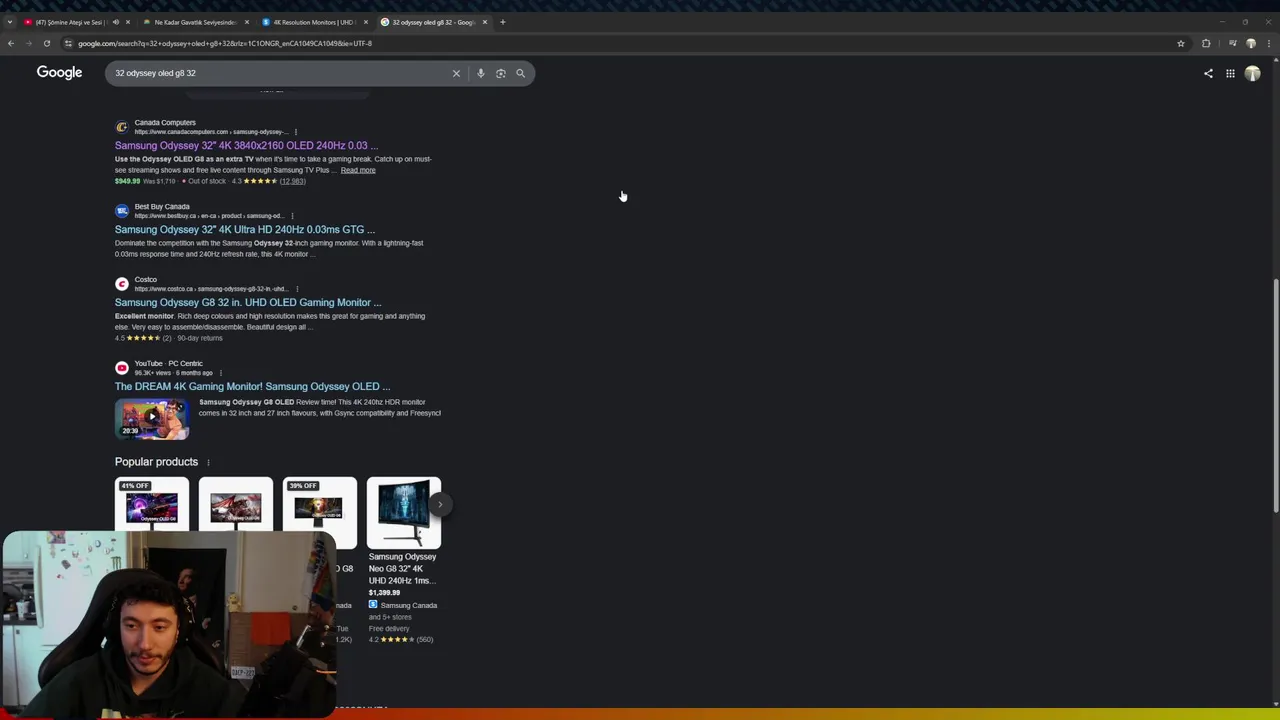Open the second popular product thumbnail

click(x=235, y=512)
